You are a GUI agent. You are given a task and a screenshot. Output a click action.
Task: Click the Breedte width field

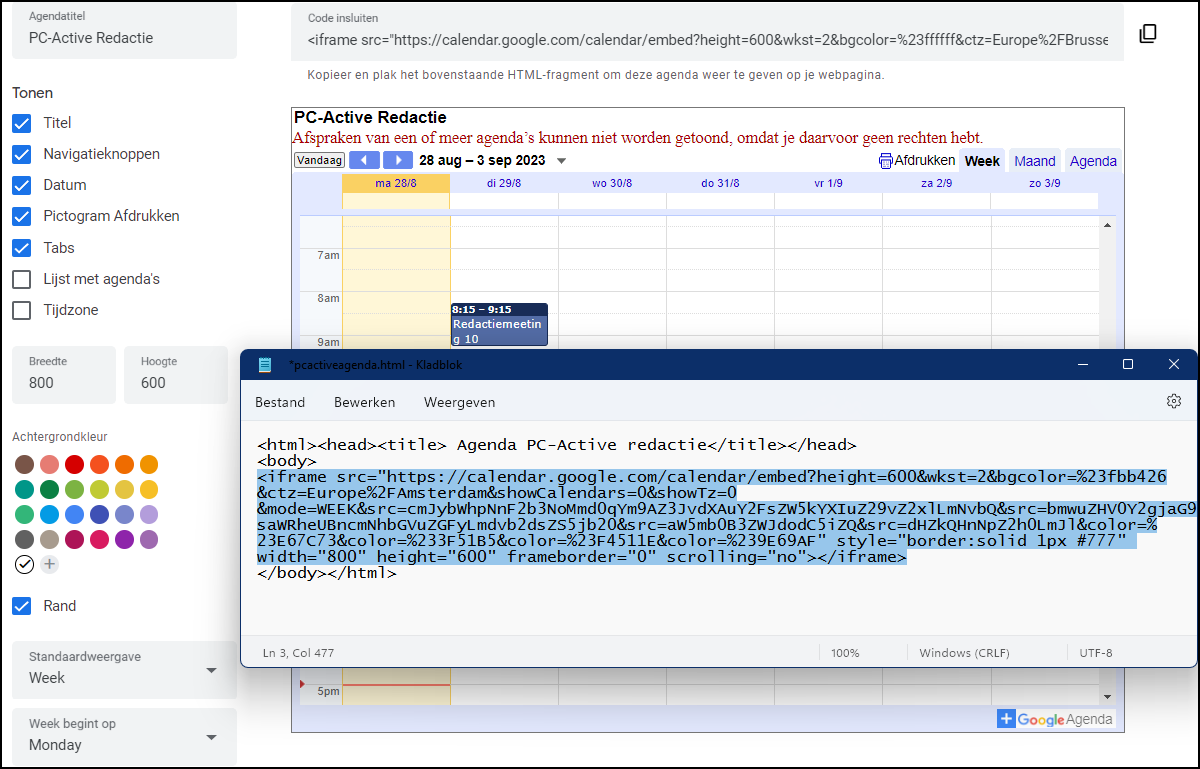coord(64,375)
